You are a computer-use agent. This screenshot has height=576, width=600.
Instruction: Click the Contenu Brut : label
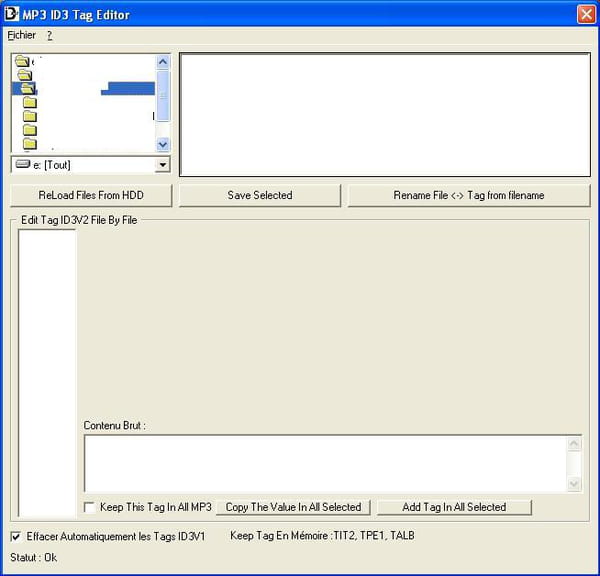click(114, 426)
